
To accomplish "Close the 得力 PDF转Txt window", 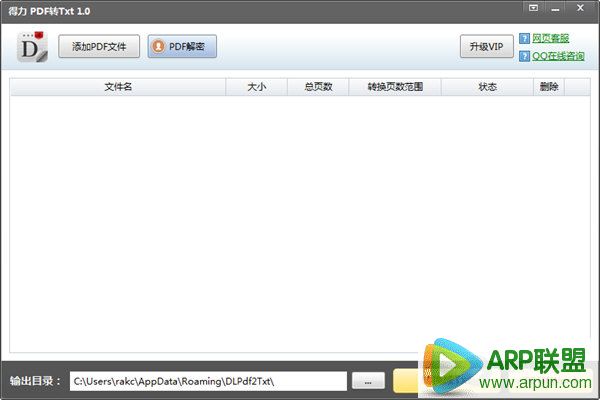I will [580, 8].
